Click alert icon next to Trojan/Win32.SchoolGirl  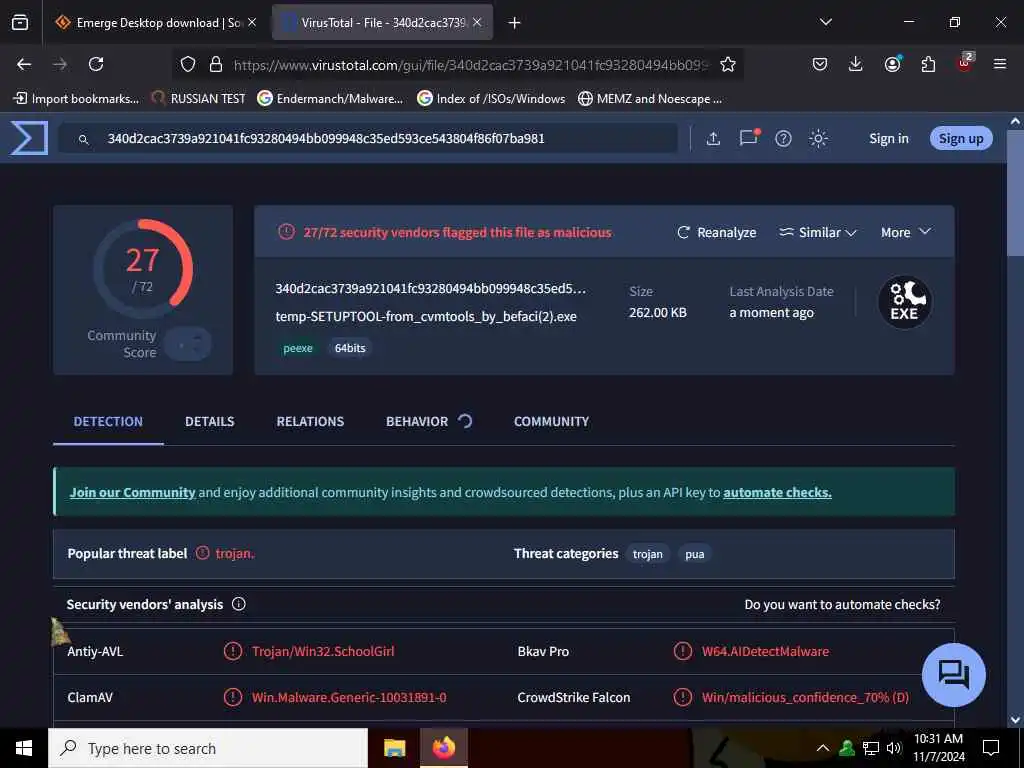tap(232, 651)
